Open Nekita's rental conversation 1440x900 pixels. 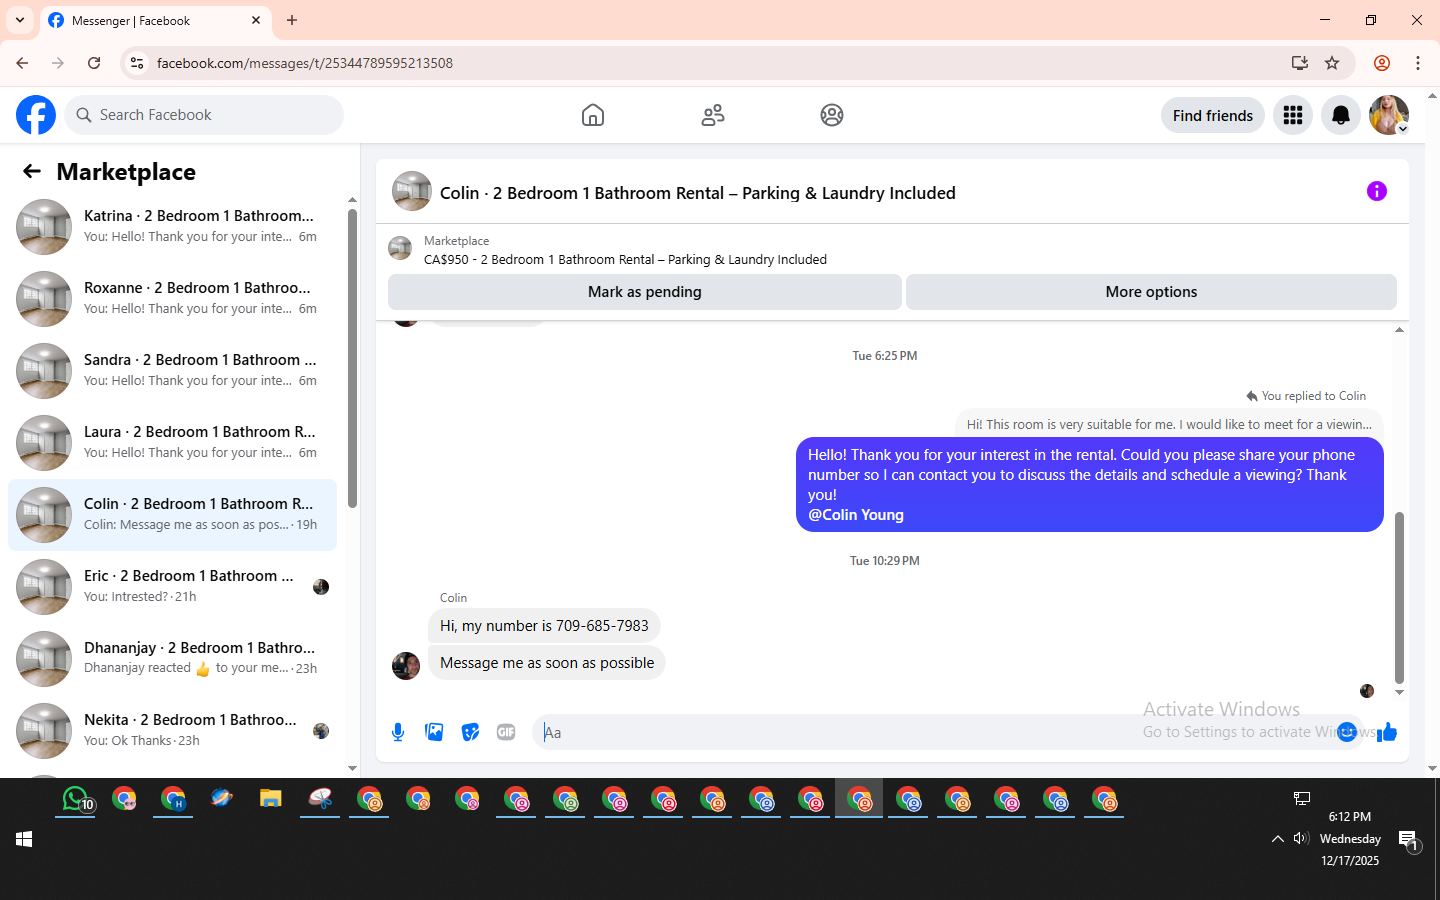[172, 730]
